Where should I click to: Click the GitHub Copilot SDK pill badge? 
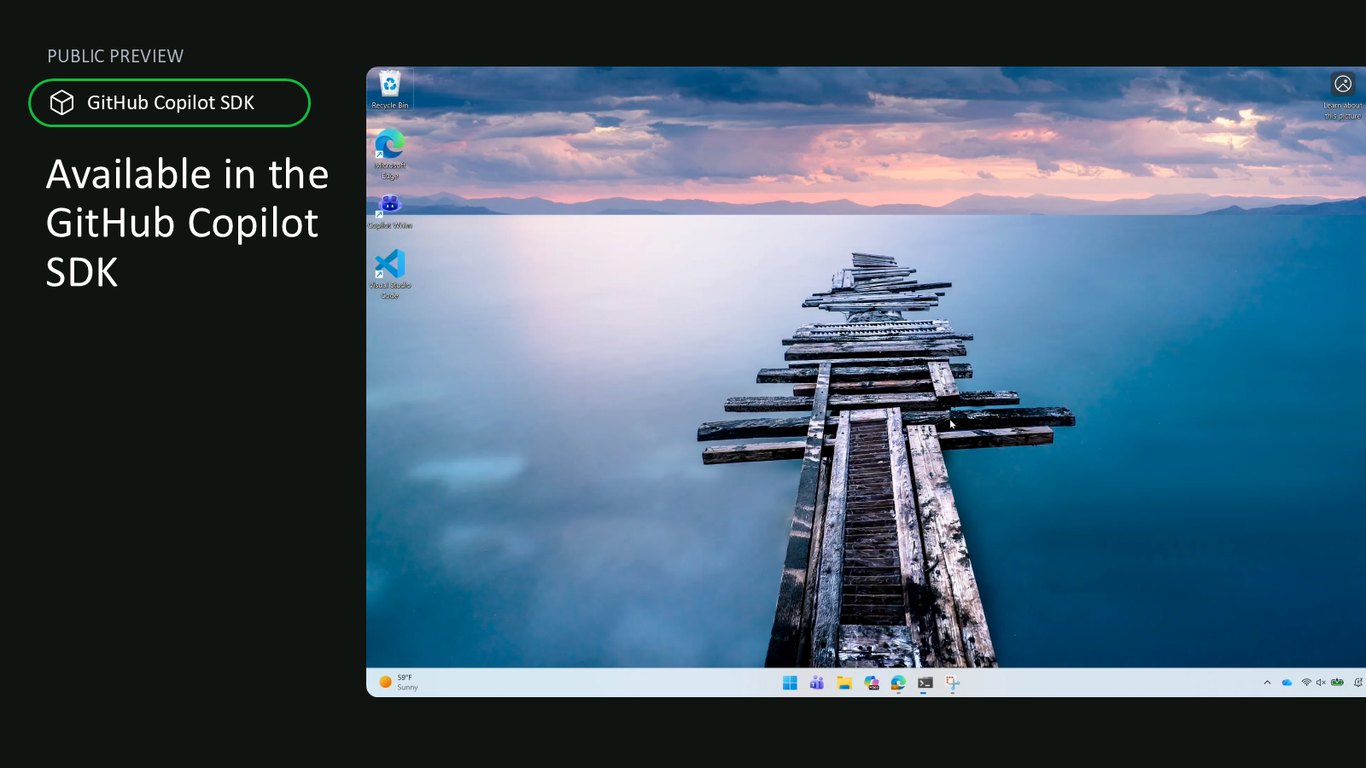[169, 103]
